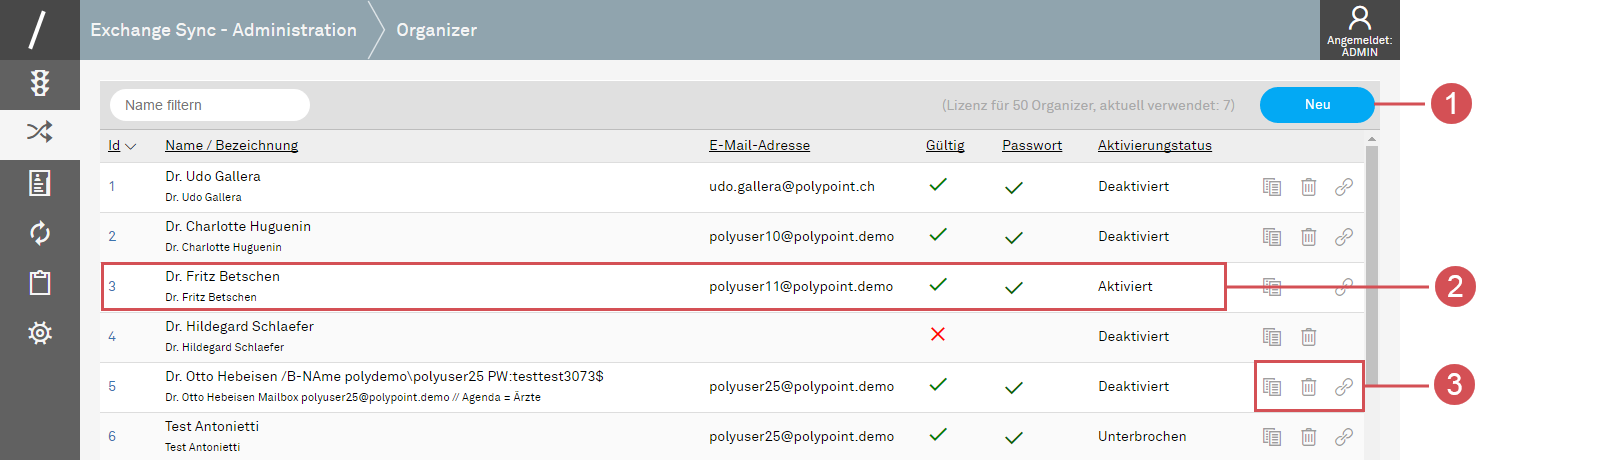This screenshot has height=460, width=1600.
Task: Open the clipboard sidebar icon
Action: pyautogui.click(x=40, y=283)
